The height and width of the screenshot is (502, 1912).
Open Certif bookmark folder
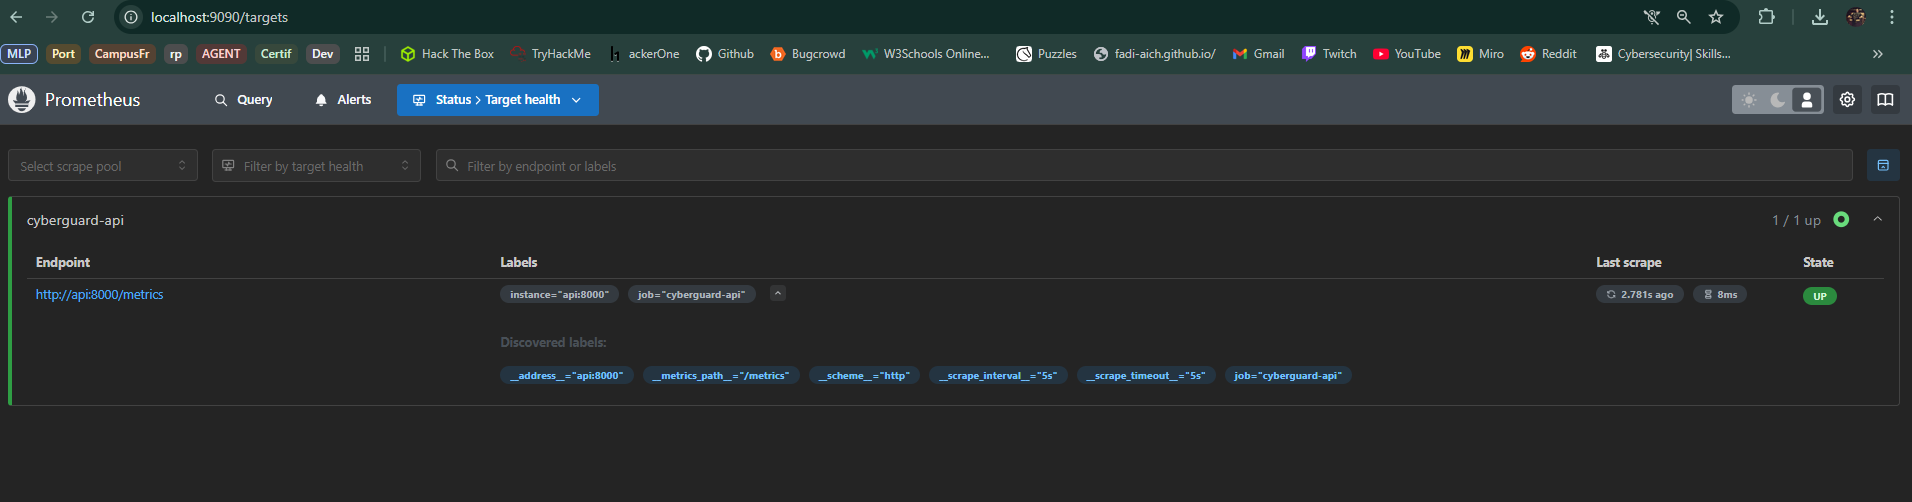tap(276, 54)
